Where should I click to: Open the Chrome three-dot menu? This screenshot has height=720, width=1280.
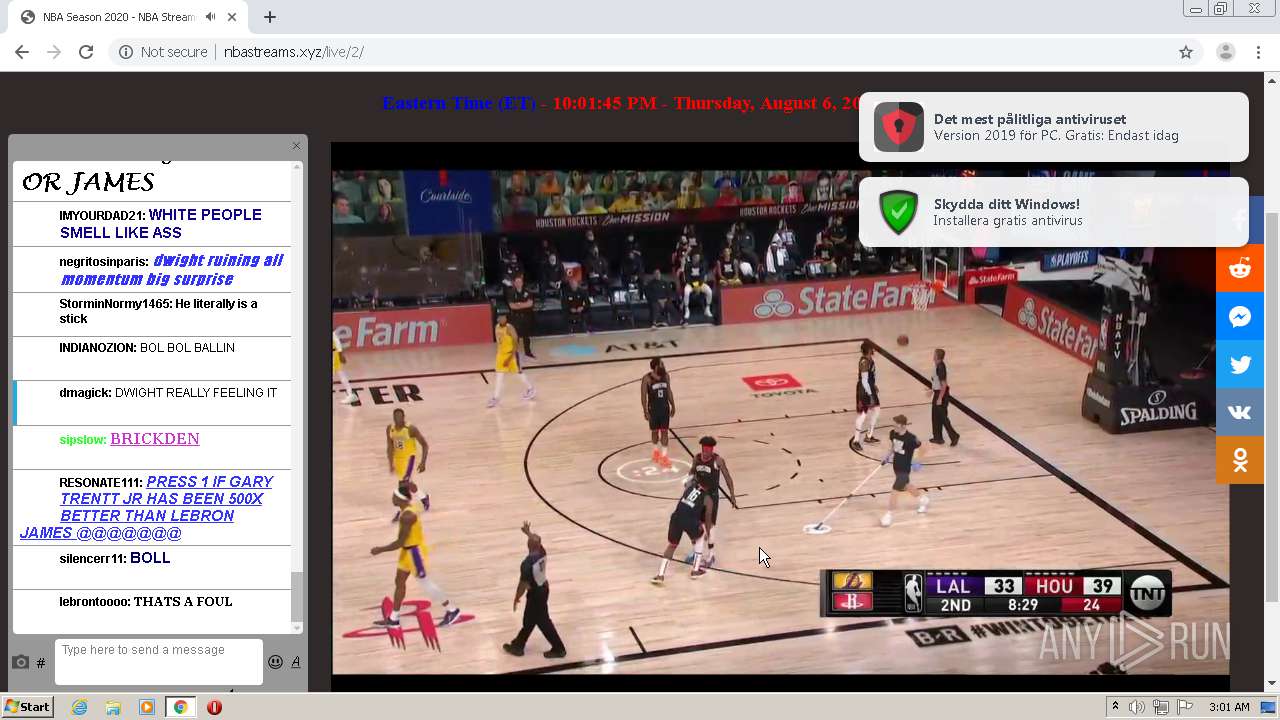pyautogui.click(x=1258, y=52)
